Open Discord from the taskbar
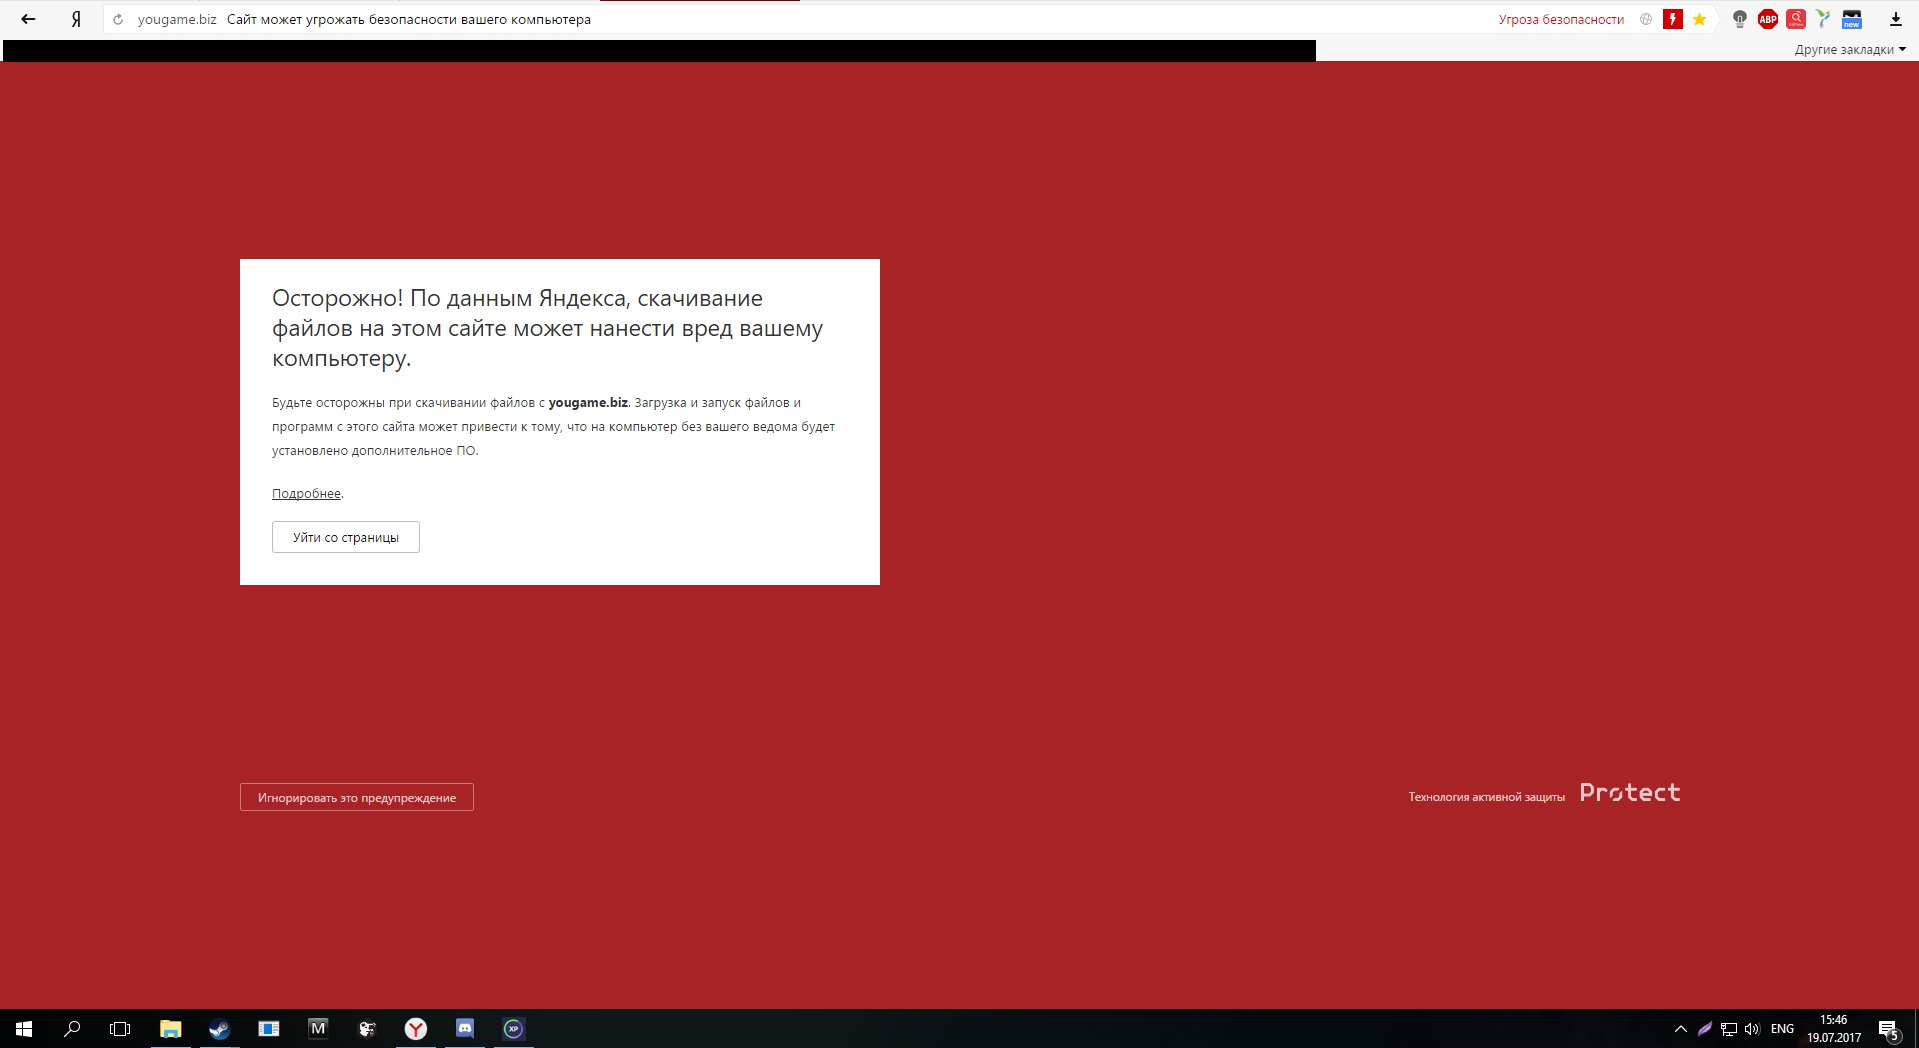Viewport: 1919px width, 1048px height. pyautogui.click(x=465, y=1028)
